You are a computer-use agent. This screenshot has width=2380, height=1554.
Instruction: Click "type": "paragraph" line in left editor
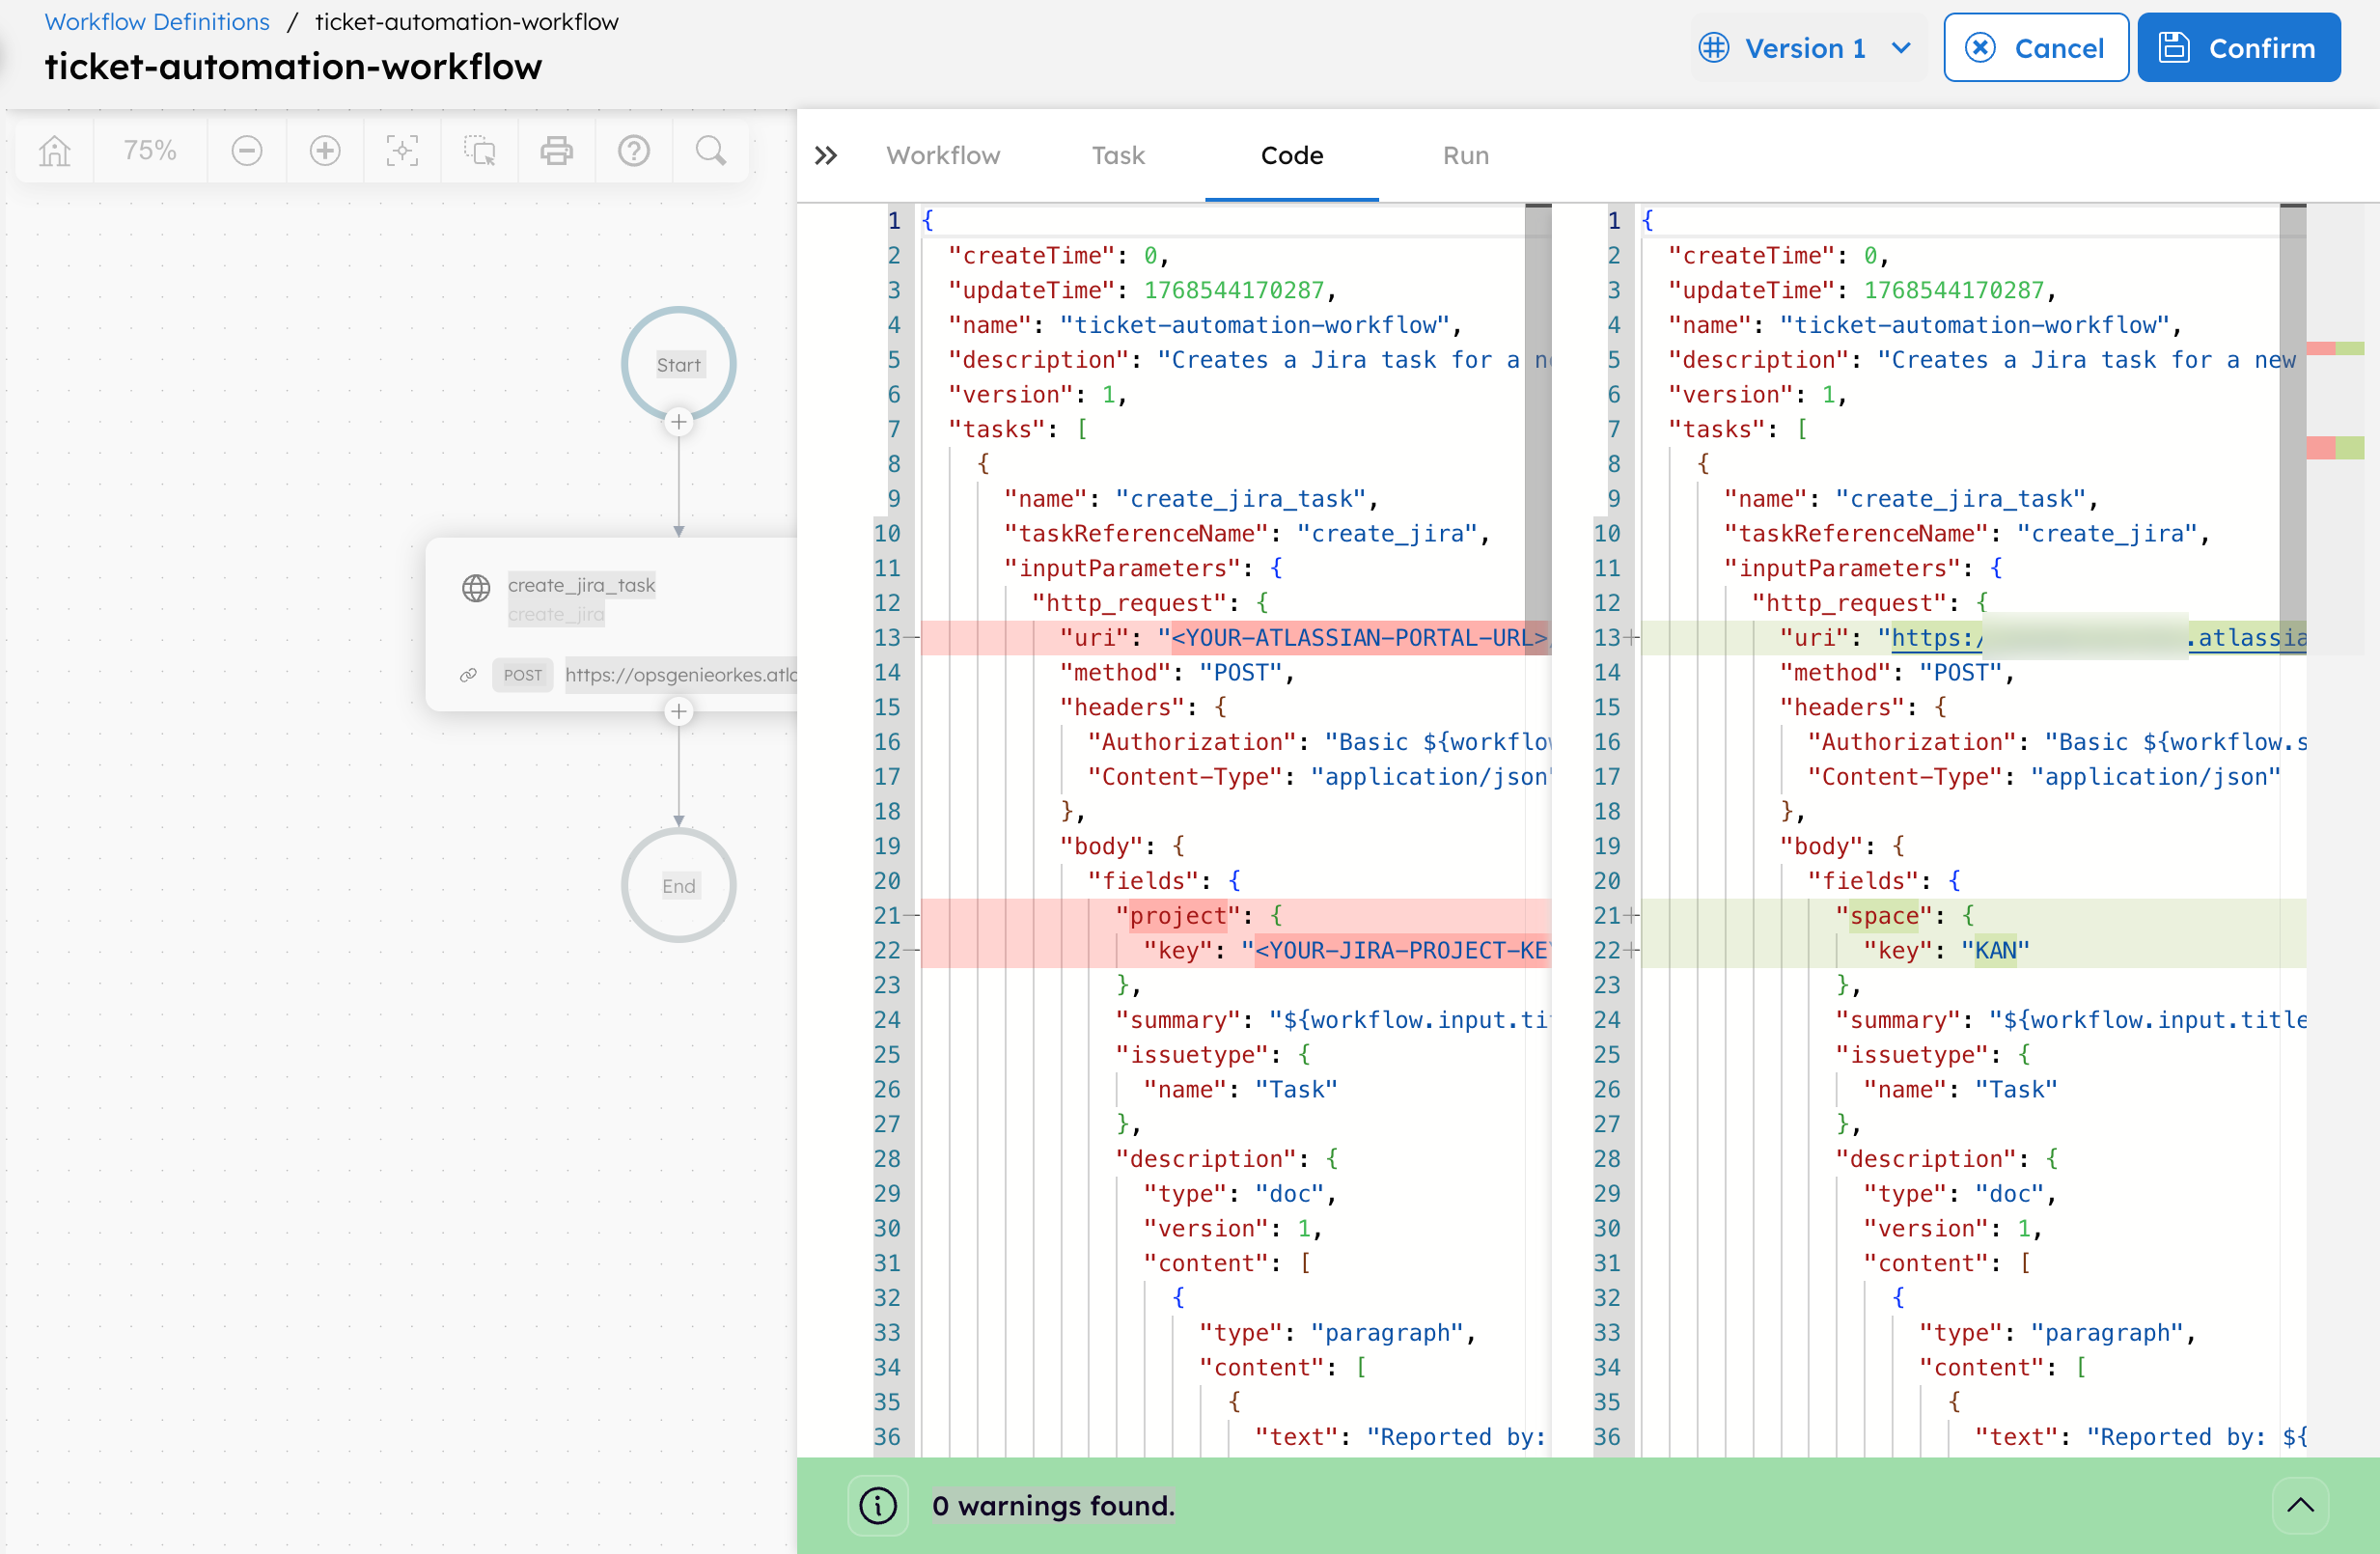[x=1338, y=1333]
